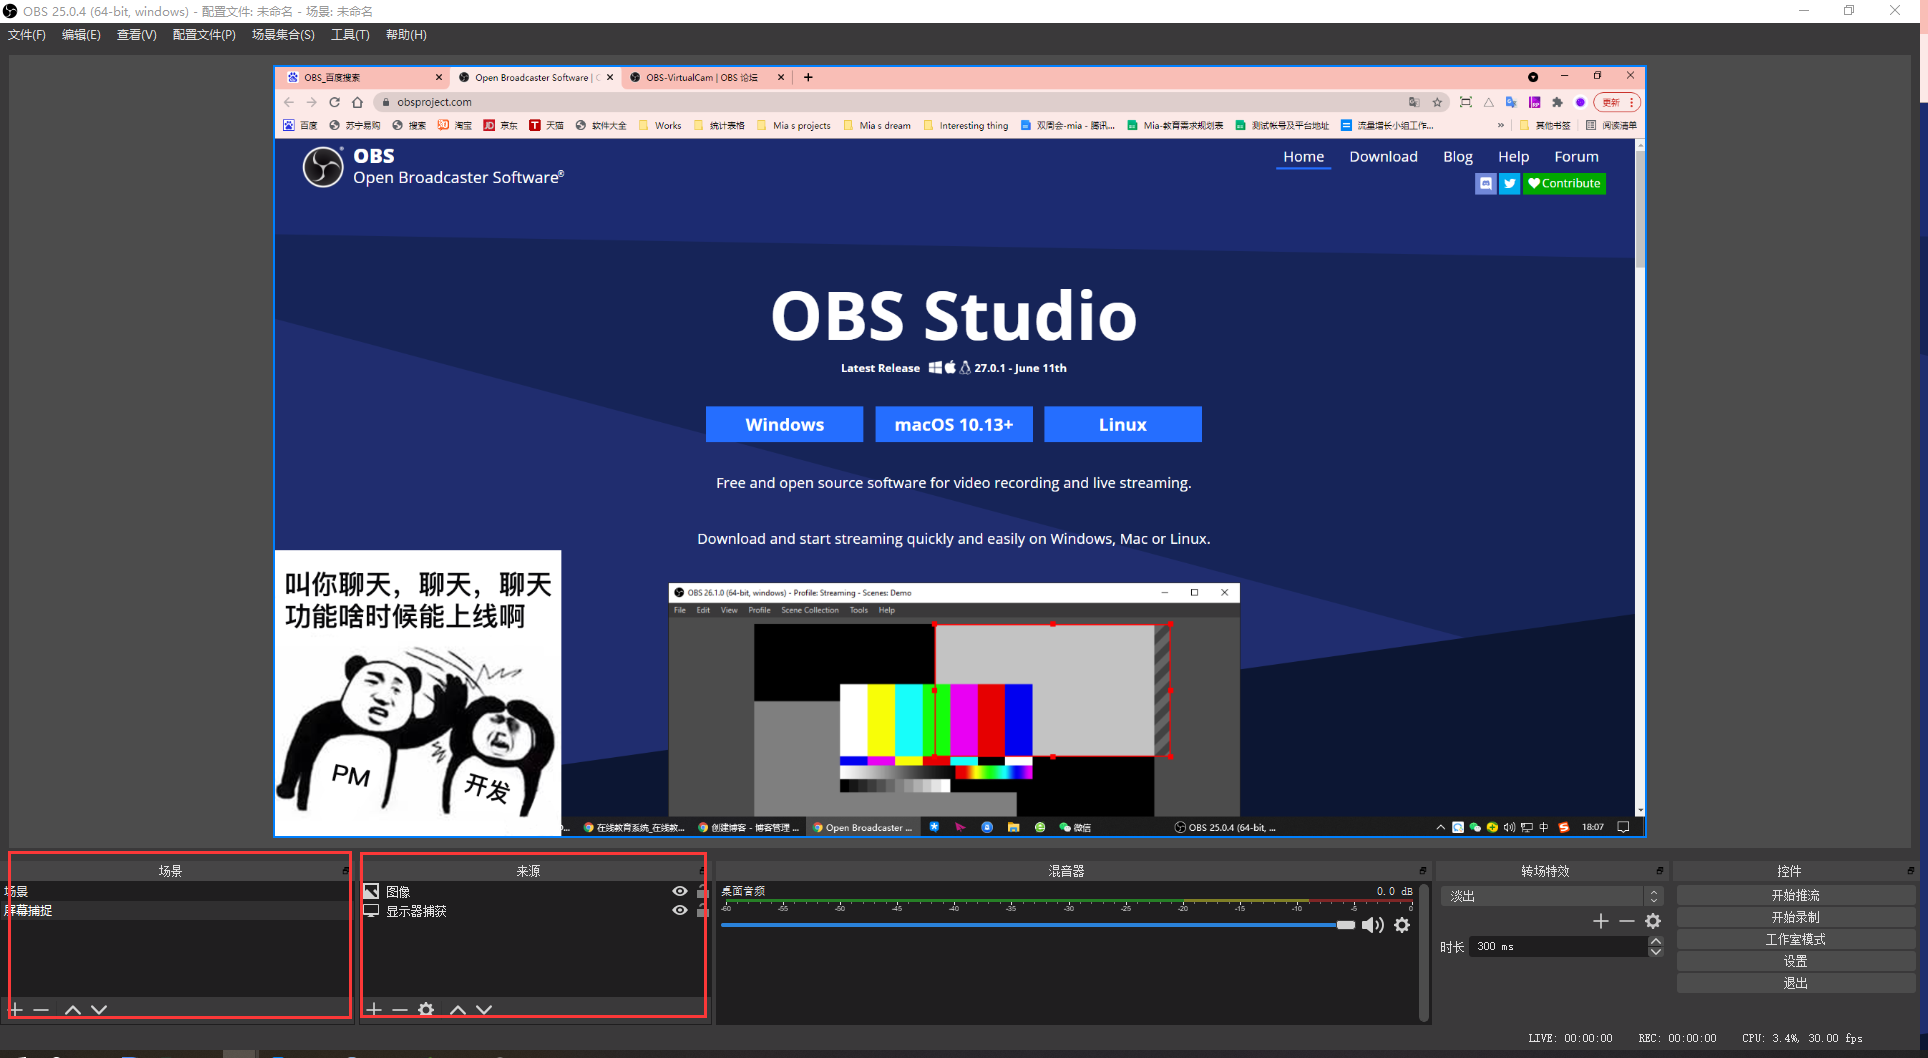Select the 显示器捕获 source row
Viewport: 1928px width, 1058px height.
point(535,911)
